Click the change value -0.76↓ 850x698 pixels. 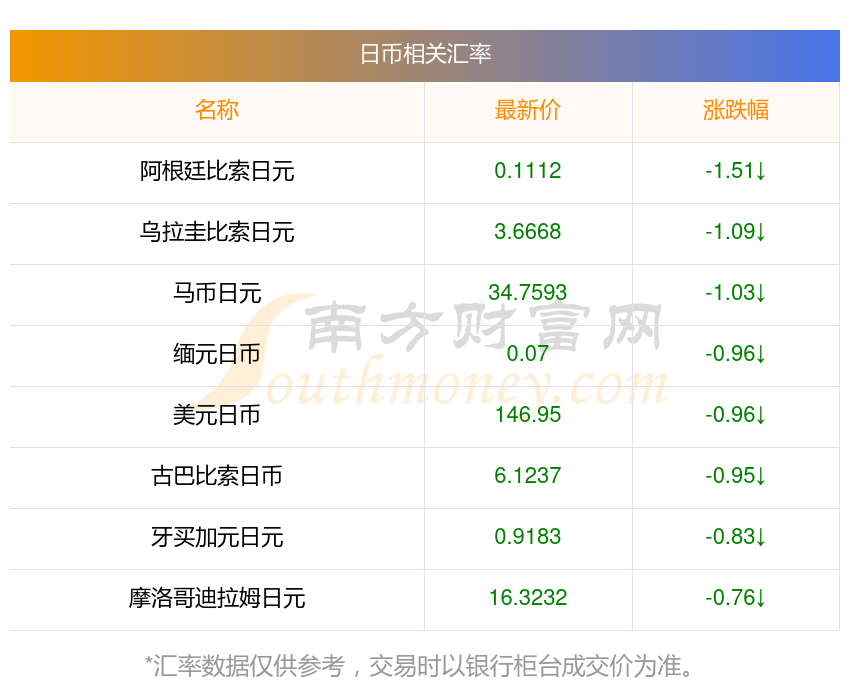point(736,598)
